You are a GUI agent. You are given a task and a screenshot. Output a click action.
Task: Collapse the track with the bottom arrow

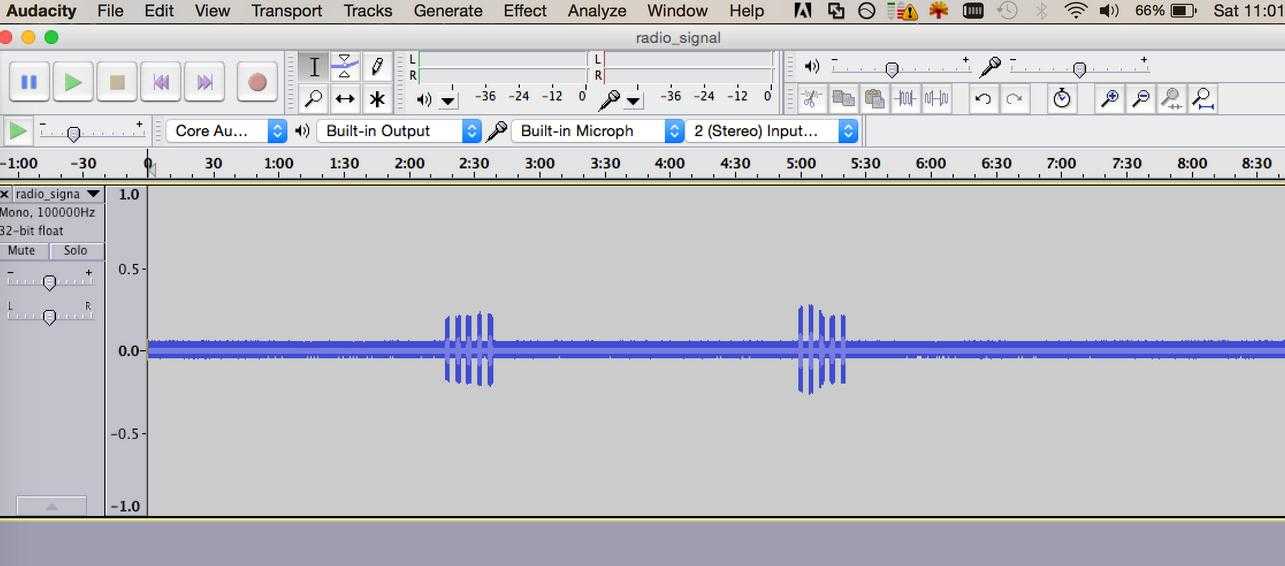point(52,506)
